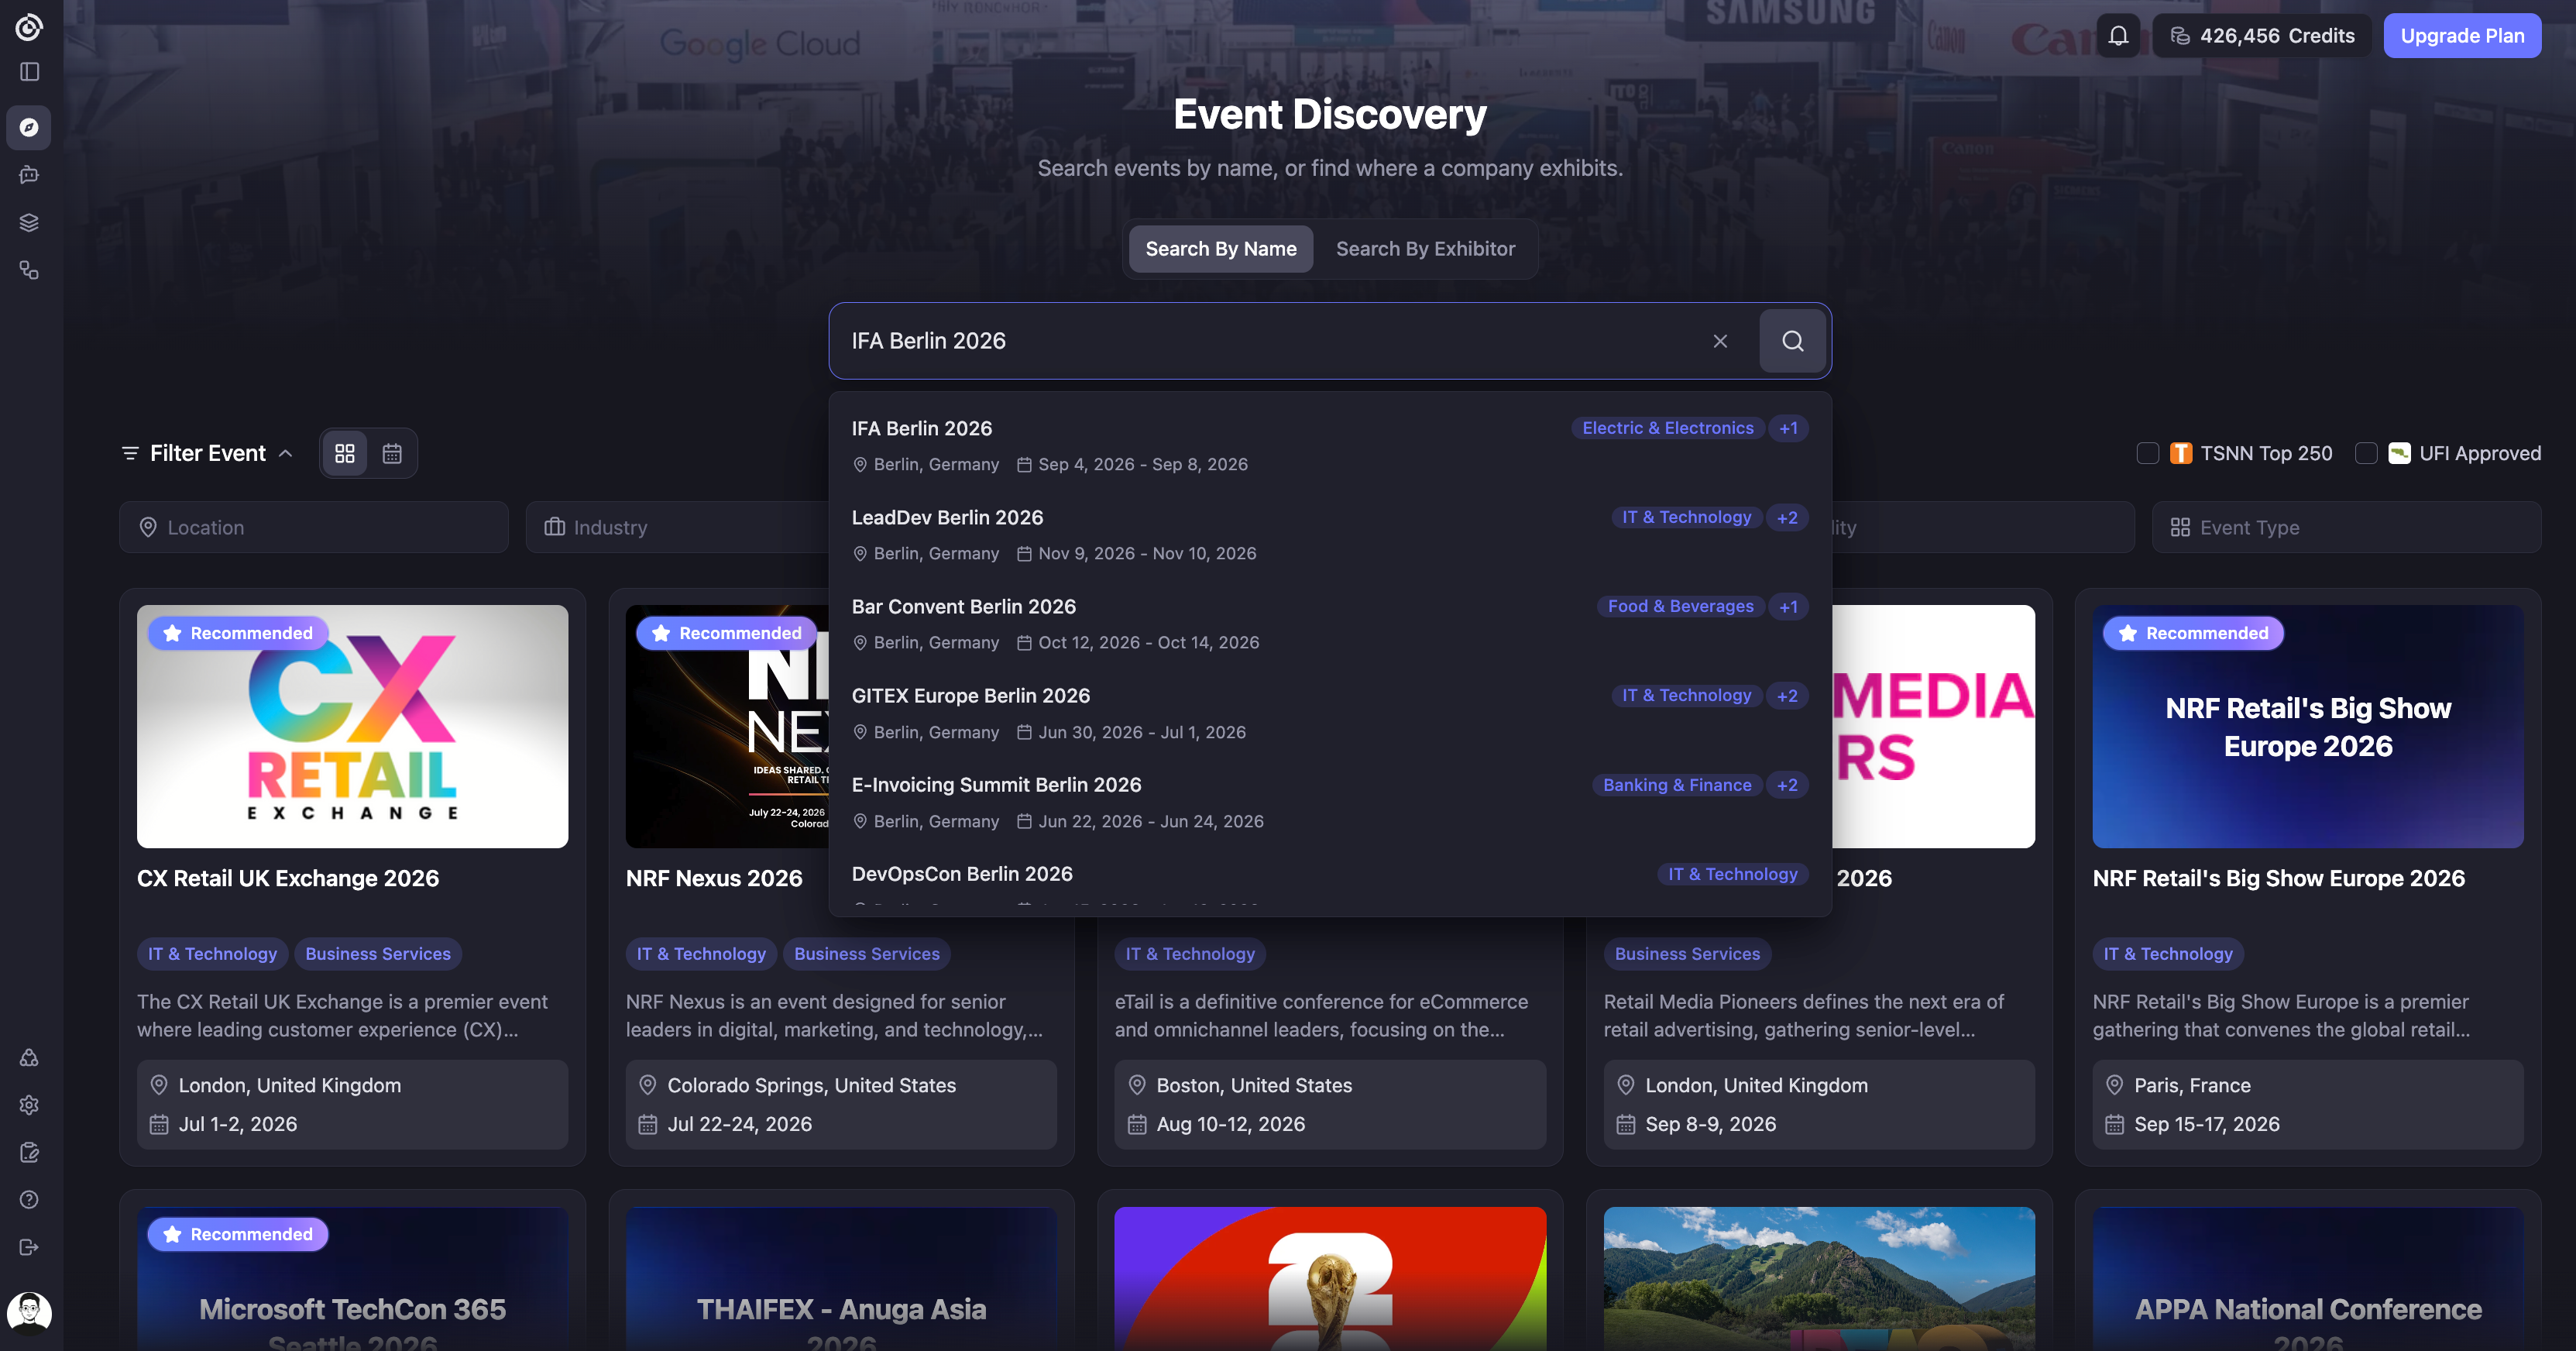2576x1351 pixels.
Task: Select the Search By Exhibitor tab
Action: point(1425,249)
